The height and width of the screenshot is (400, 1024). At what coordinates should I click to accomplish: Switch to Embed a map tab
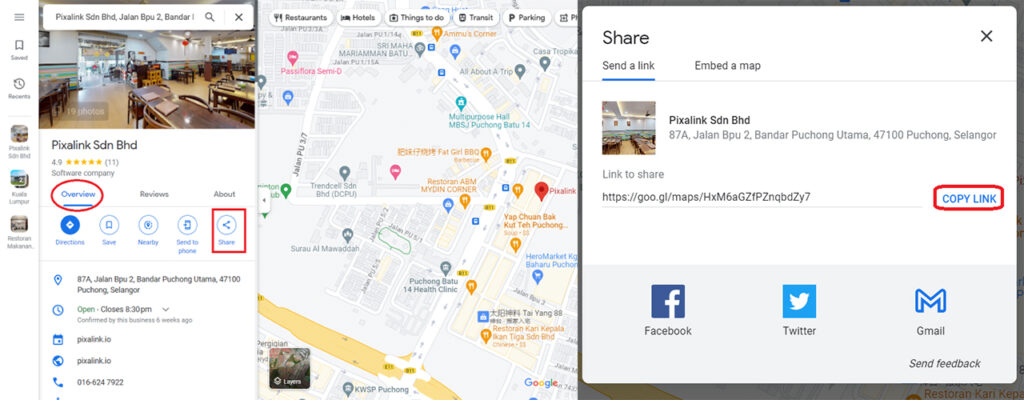tap(728, 65)
